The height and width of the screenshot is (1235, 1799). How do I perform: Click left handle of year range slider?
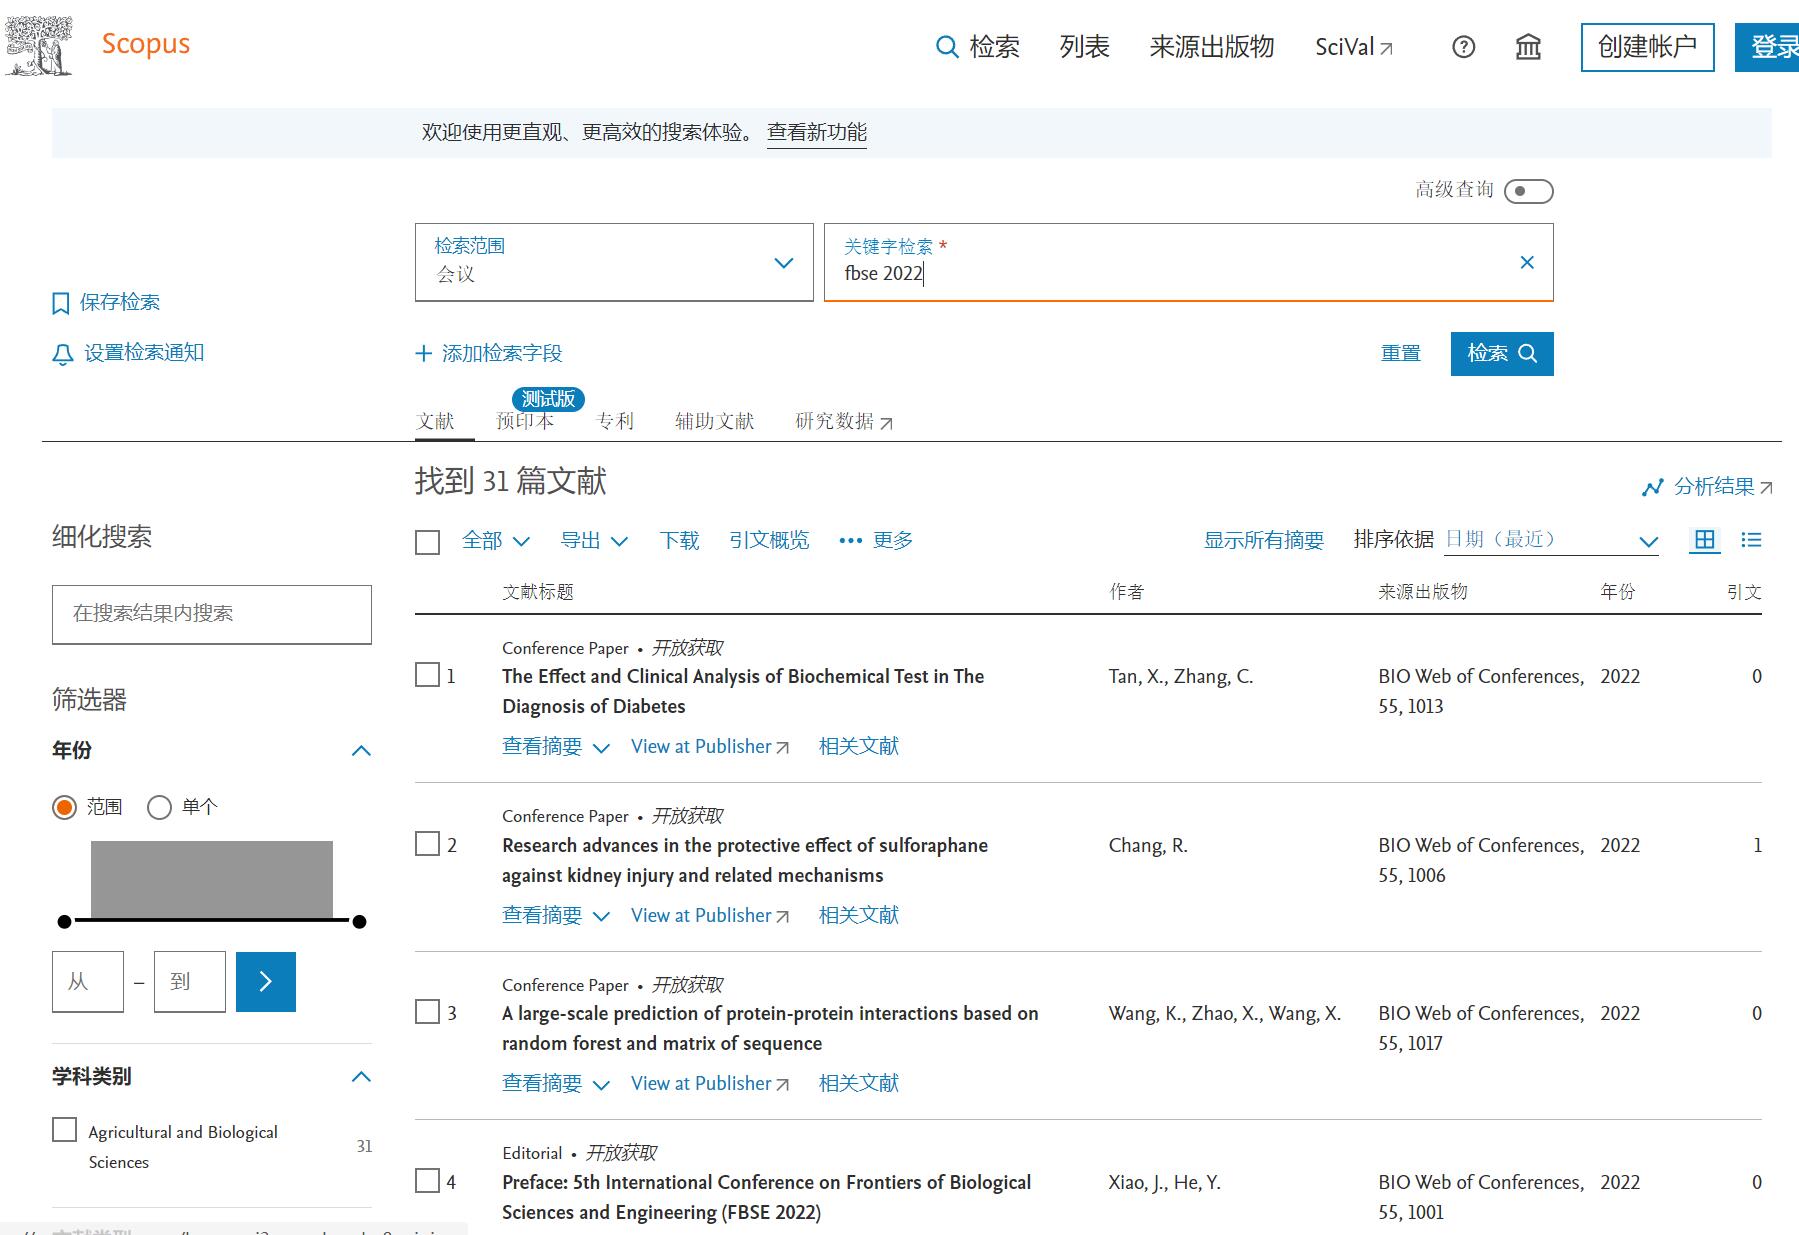pyautogui.click(x=65, y=921)
